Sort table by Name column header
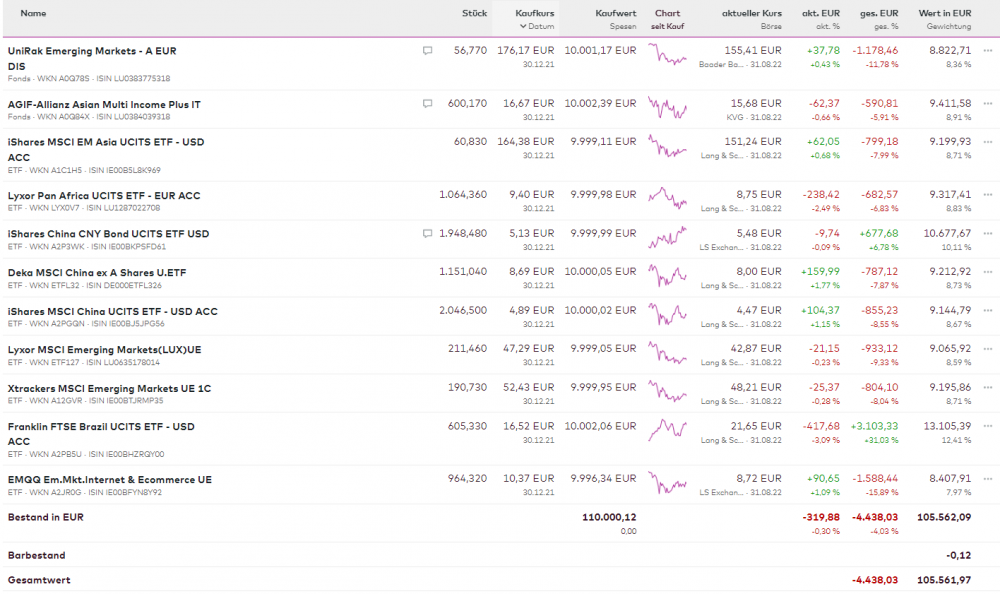 (33, 13)
